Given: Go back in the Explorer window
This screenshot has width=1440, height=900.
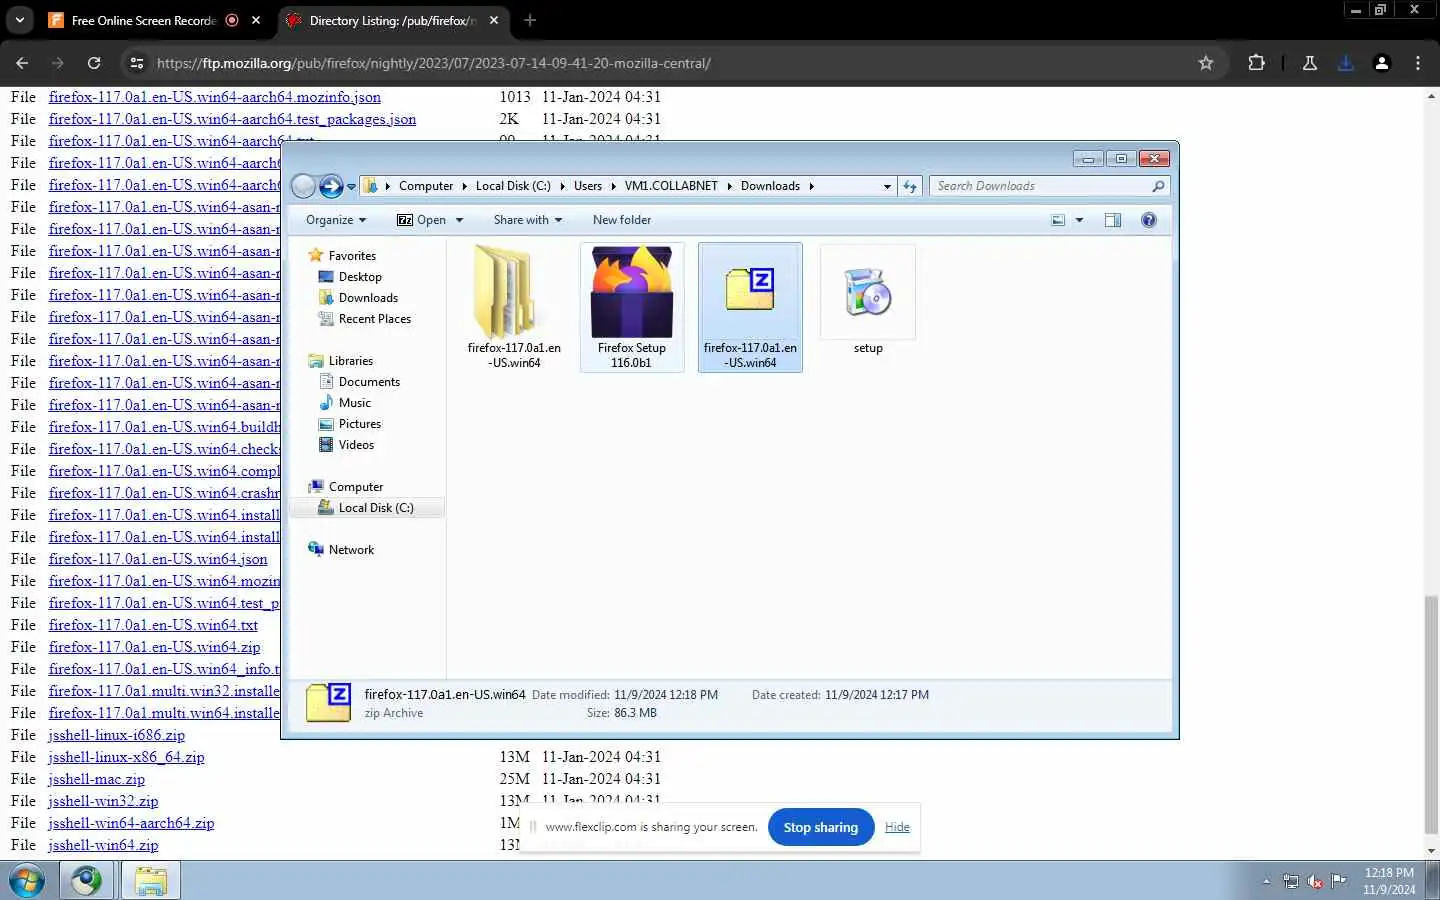Looking at the screenshot, I should pos(303,186).
